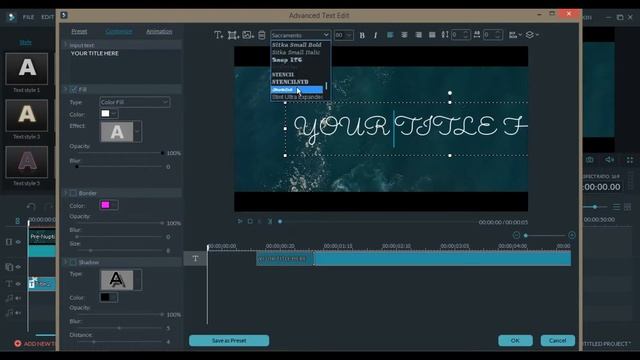Click the fullscreen icon in main preview
The image size is (640, 360).
coord(630,160)
